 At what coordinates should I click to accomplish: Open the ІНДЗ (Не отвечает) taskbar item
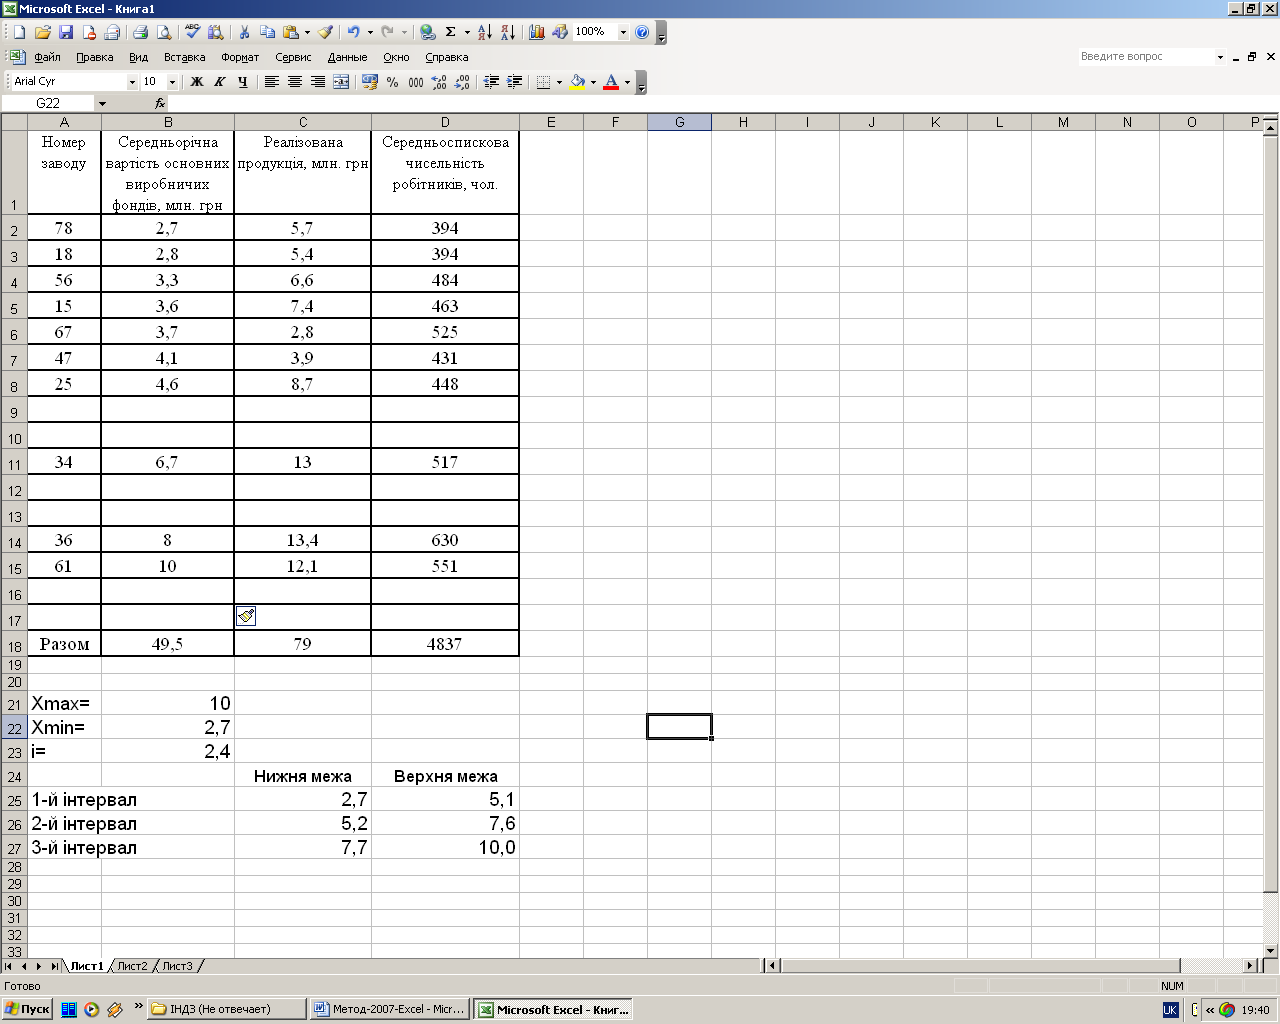pos(226,1009)
